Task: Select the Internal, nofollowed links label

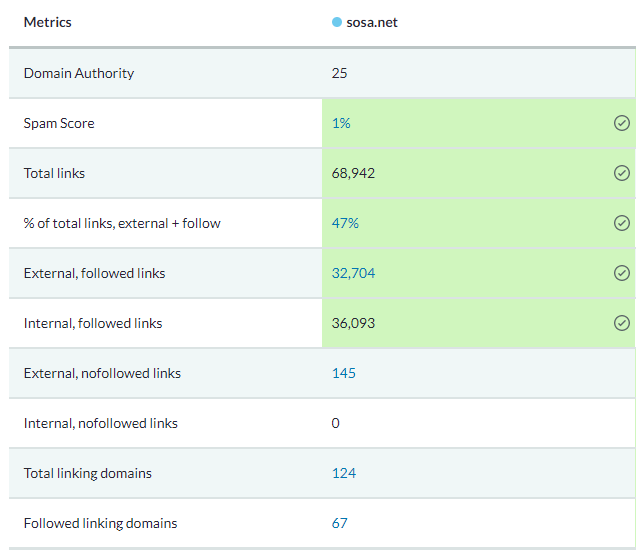Action: pyautogui.click(x=101, y=423)
